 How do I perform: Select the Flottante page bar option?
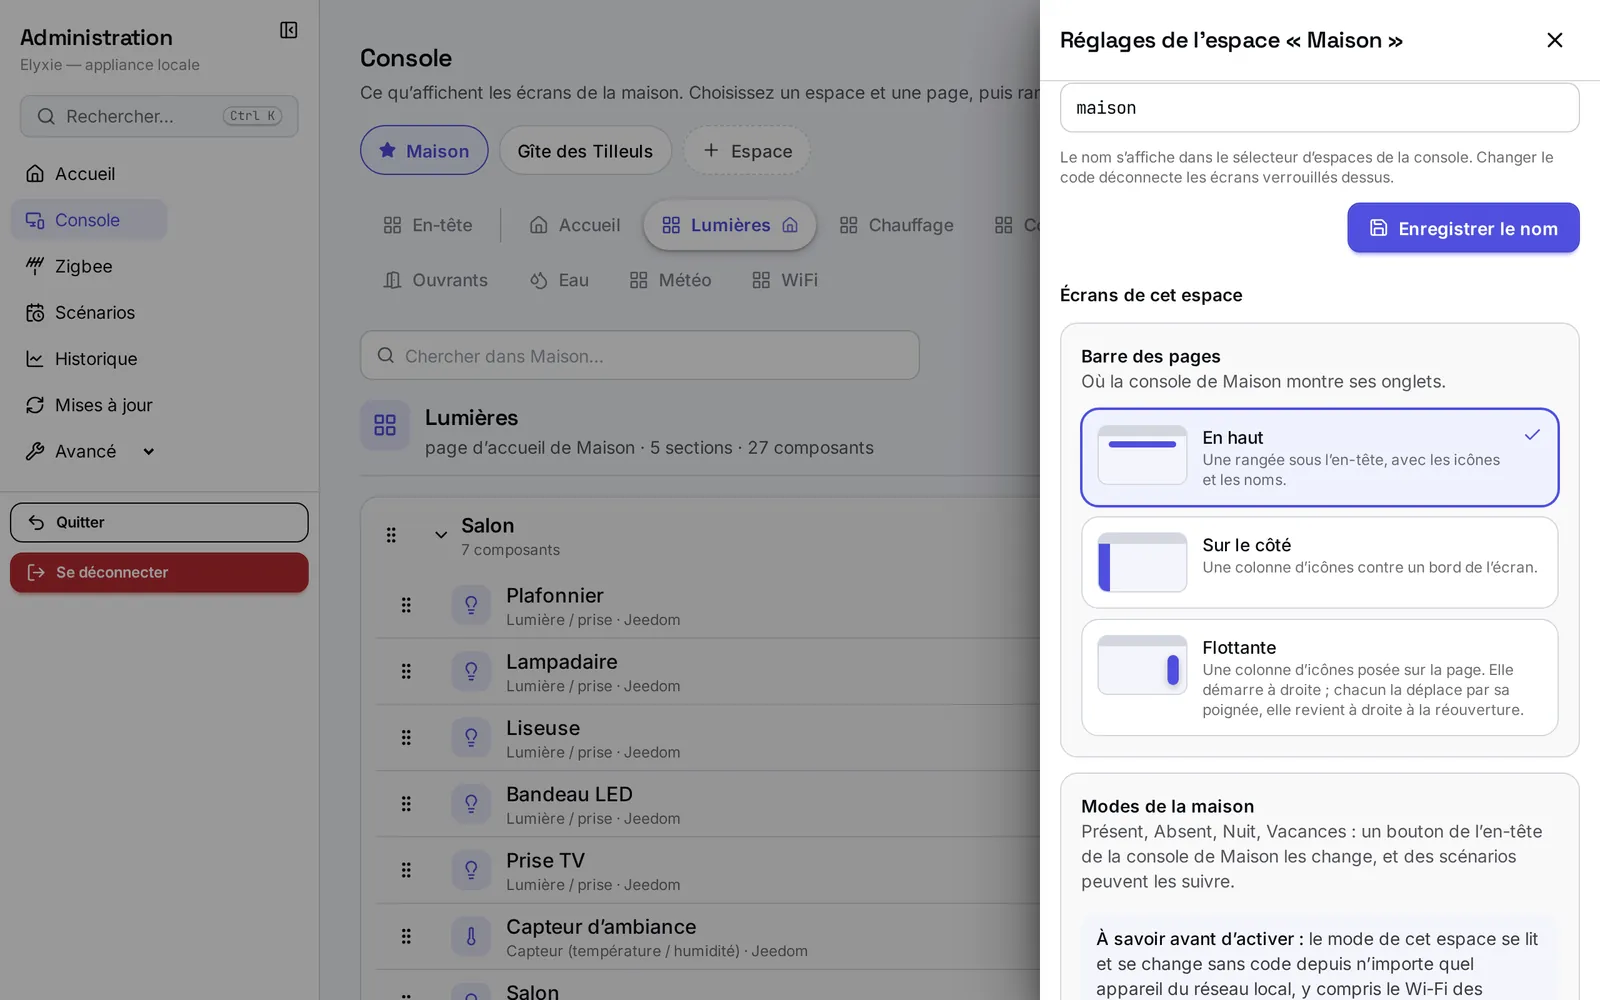point(1319,677)
